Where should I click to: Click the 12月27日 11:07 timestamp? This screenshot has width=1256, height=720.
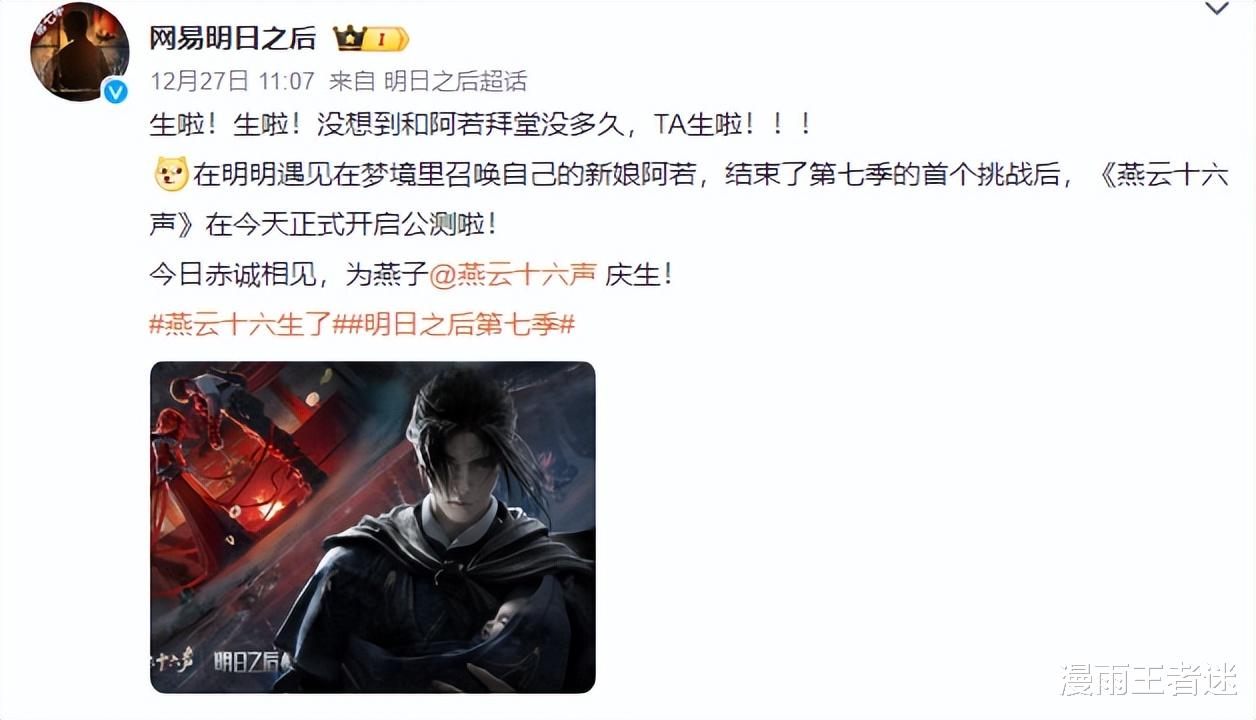(x=232, y=81)
